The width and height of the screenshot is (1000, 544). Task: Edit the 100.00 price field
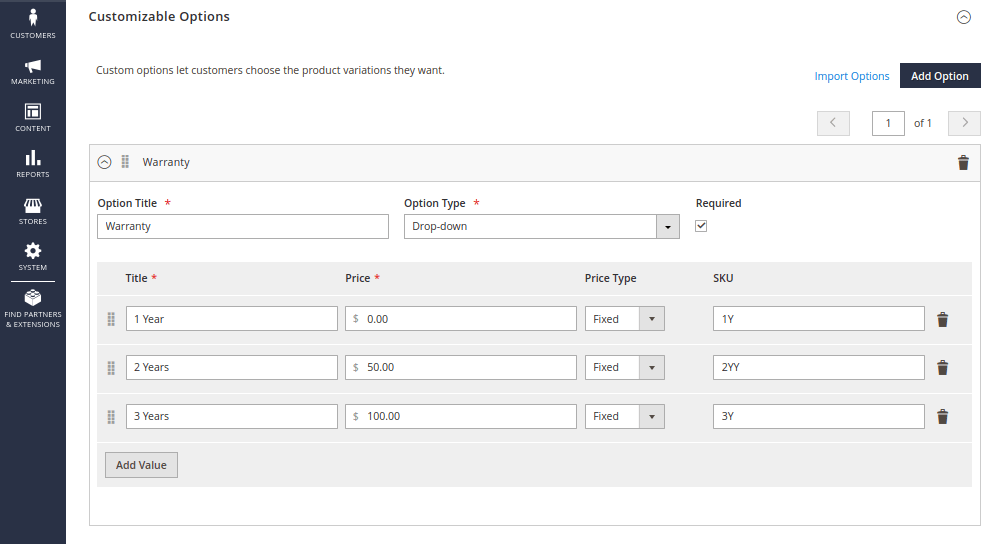461,416
